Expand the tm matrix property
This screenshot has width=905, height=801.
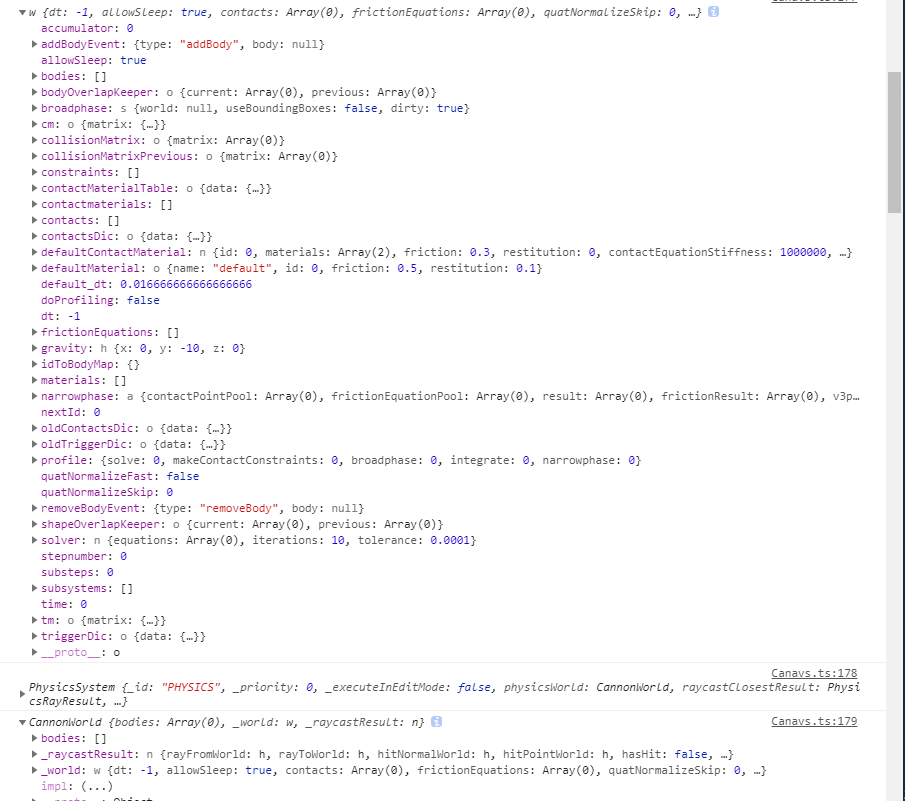(34, 620)
